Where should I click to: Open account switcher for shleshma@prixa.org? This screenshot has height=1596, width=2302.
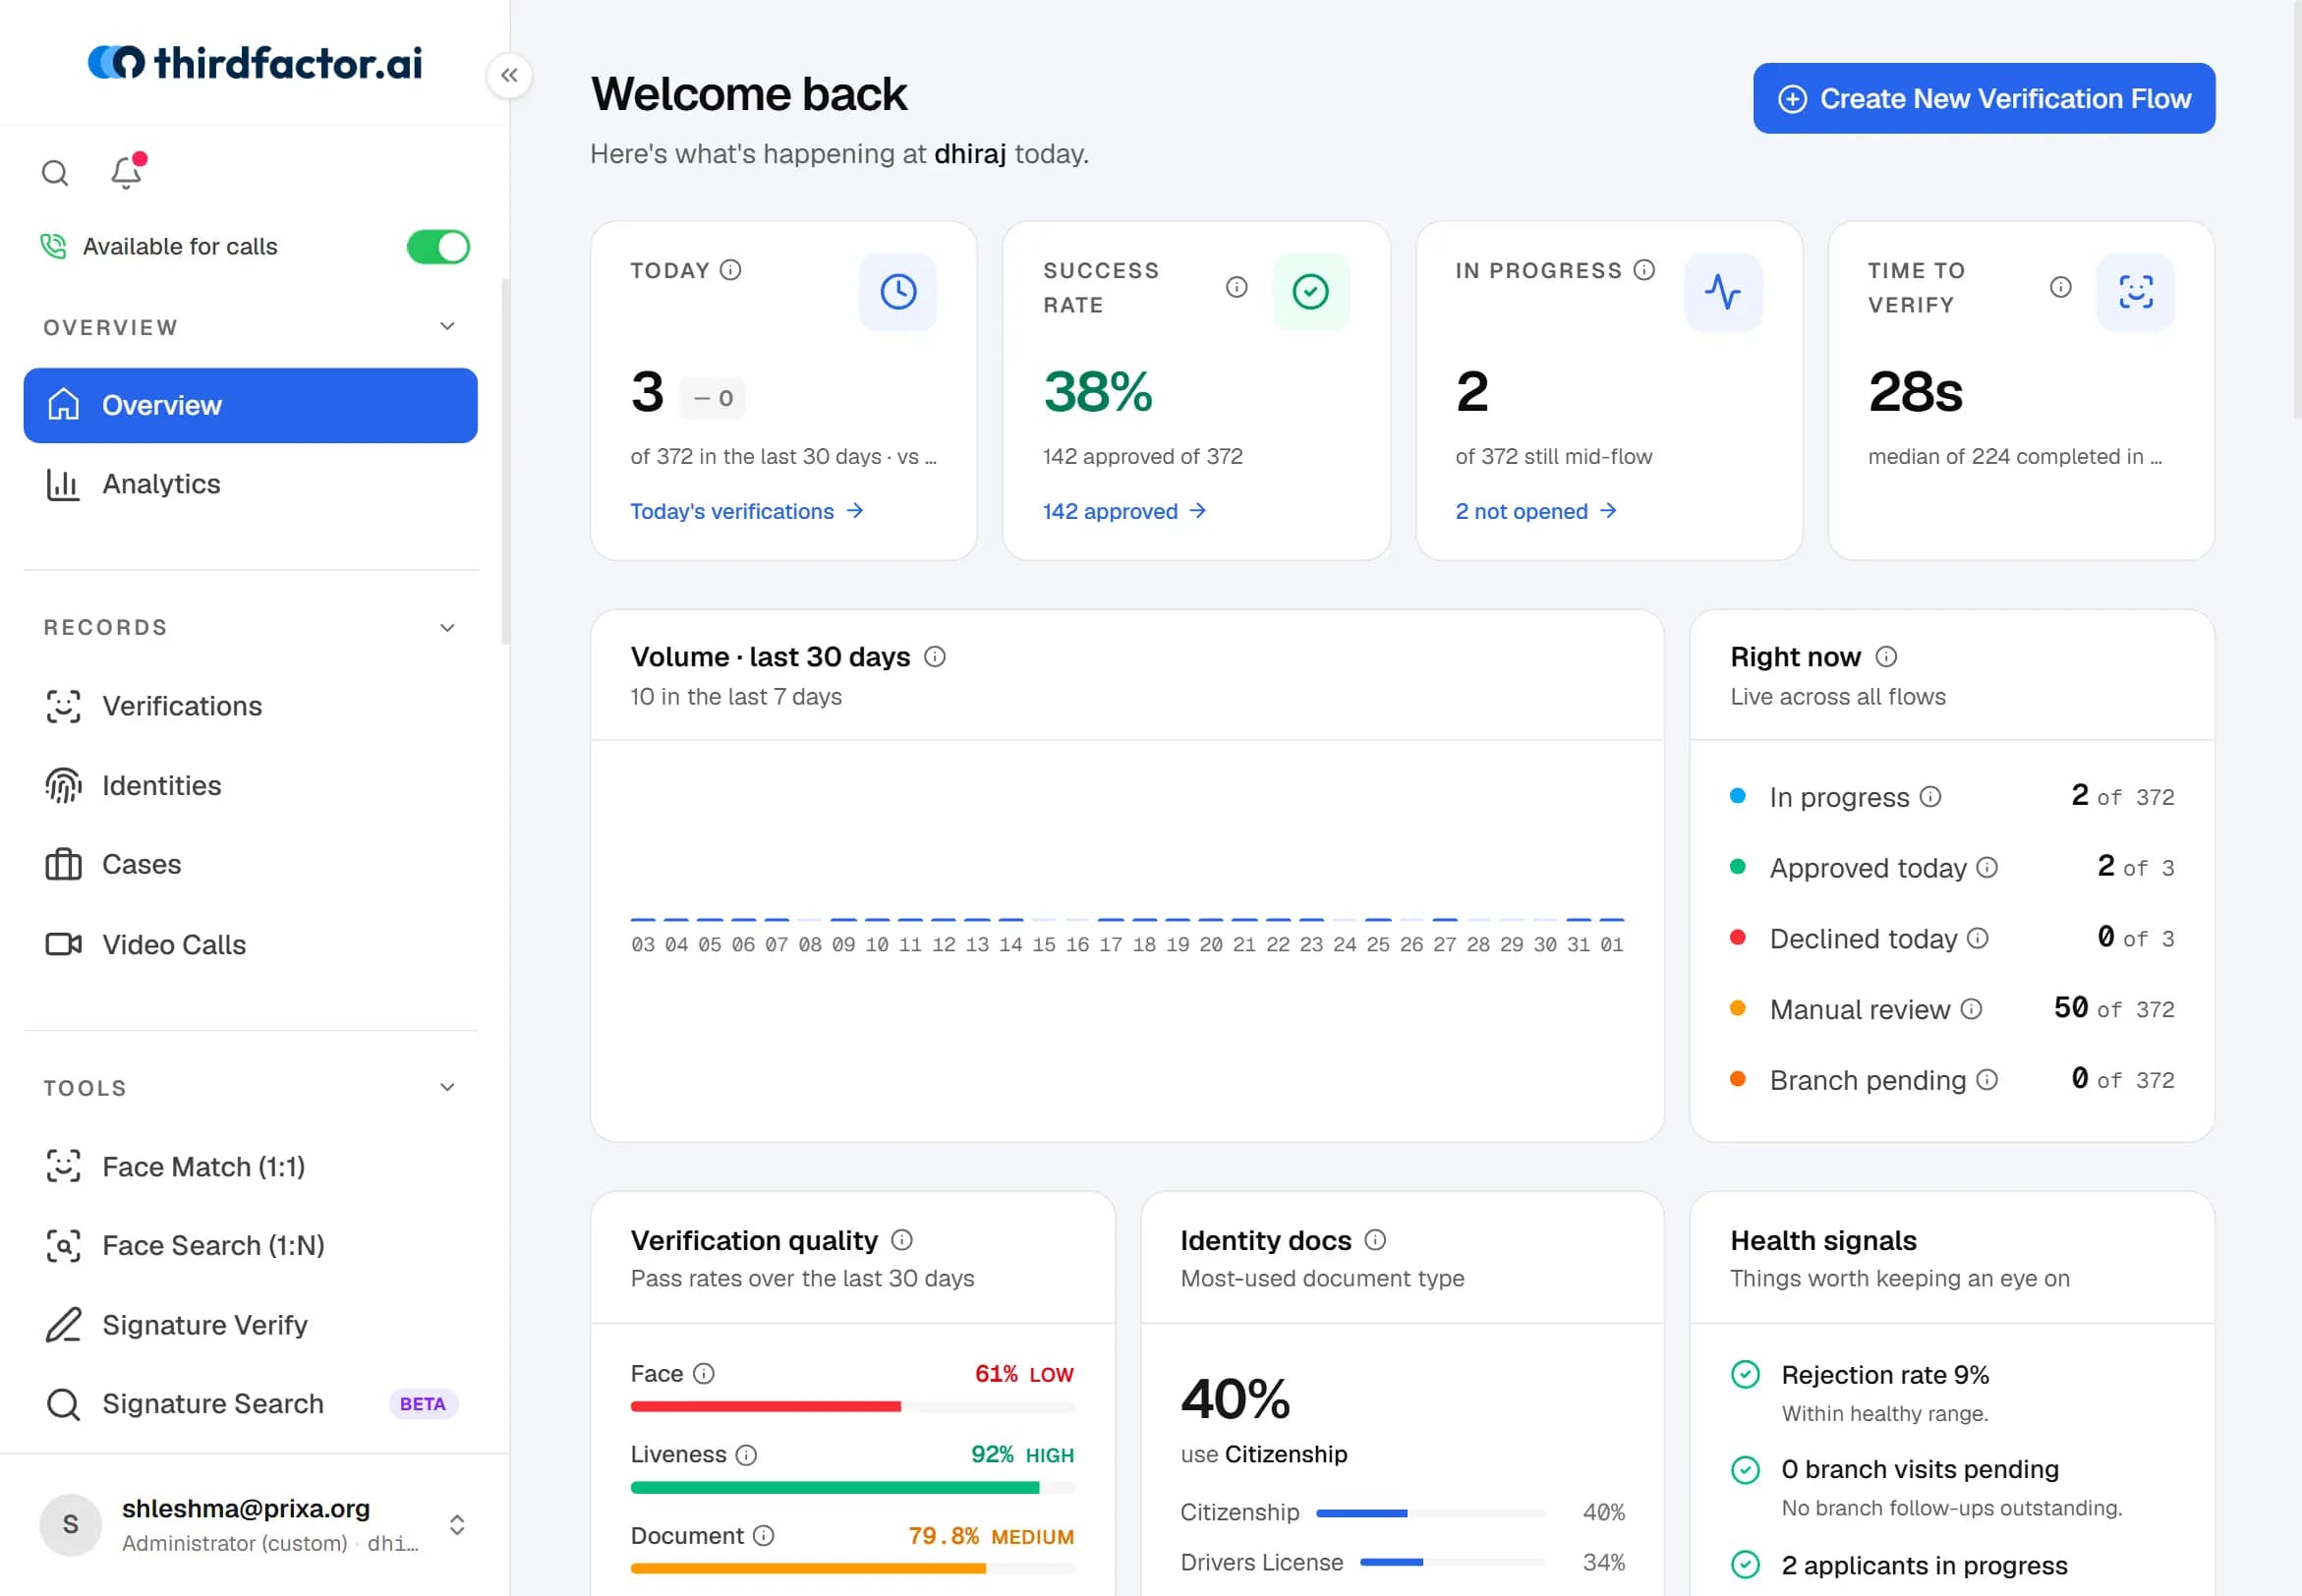coord(457,1525)
